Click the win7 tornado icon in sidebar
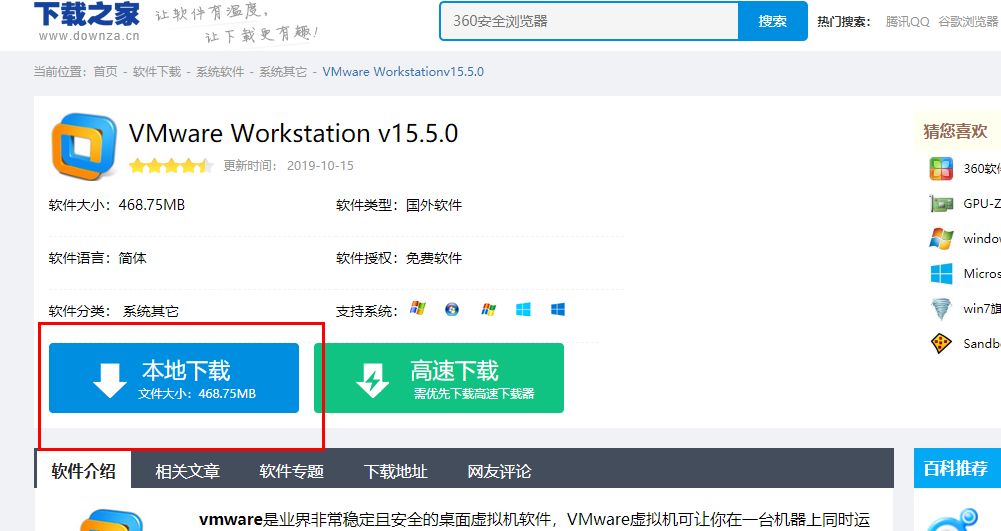The width and height of the screenshot is (1001, 531). point(941,309)
